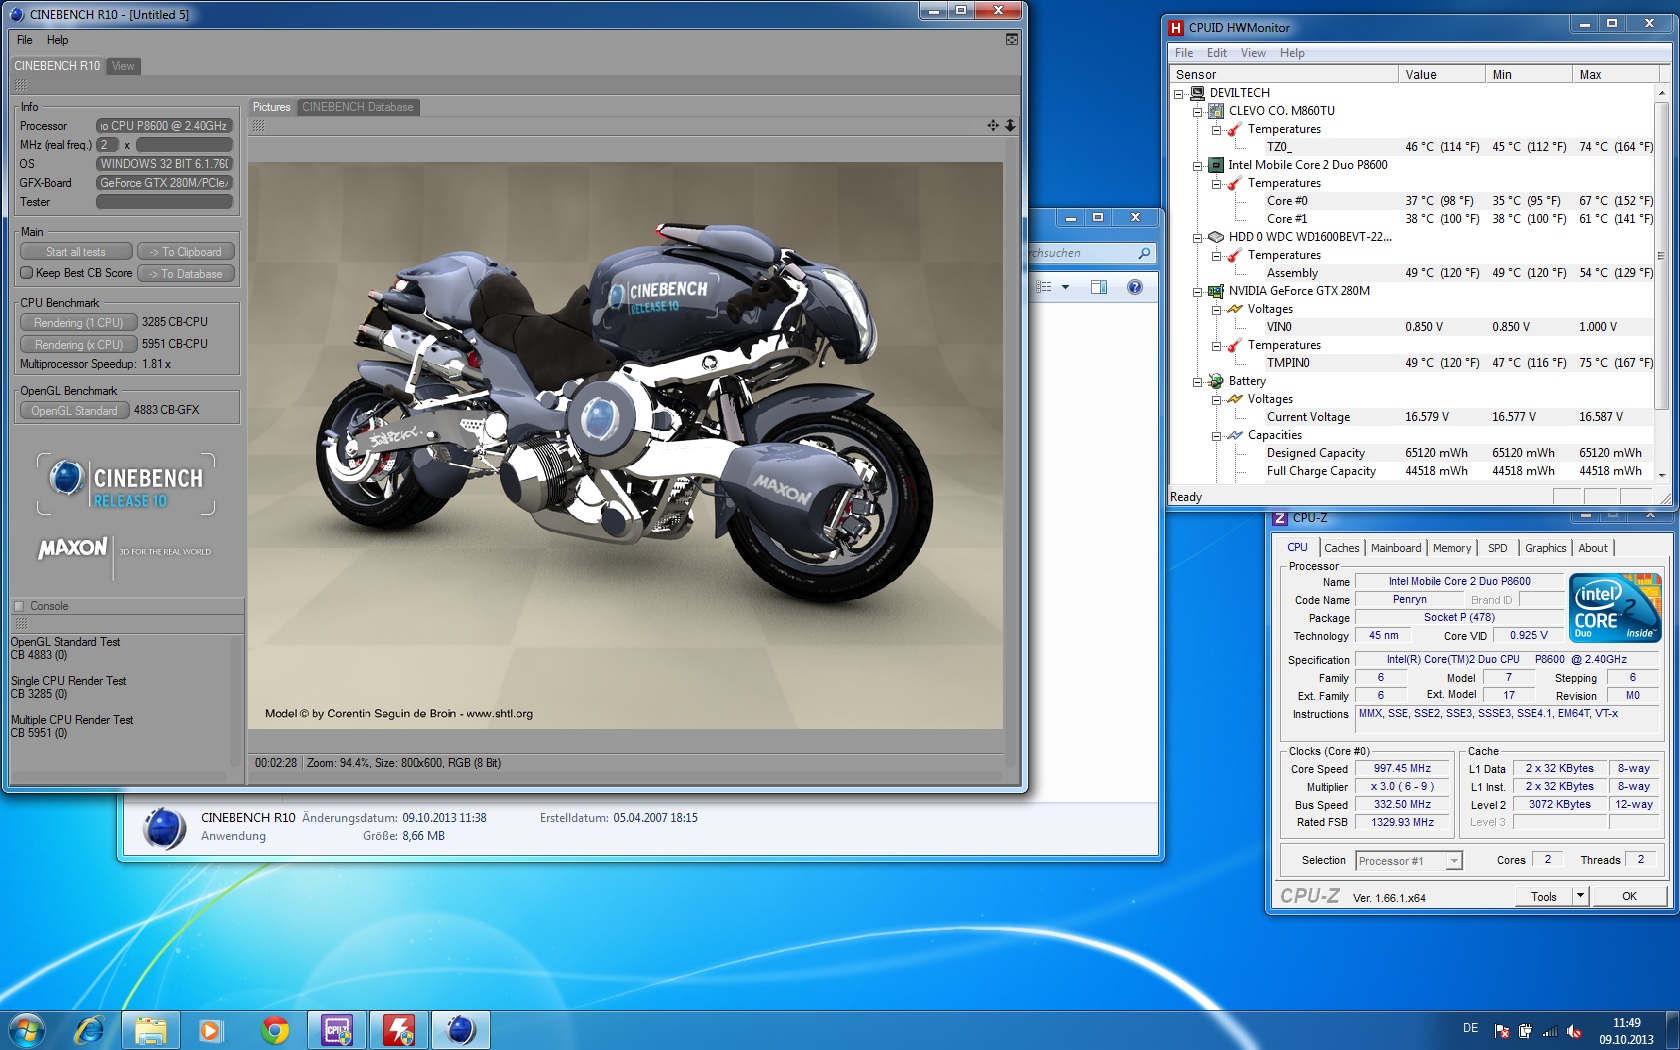Click the To Database button

coord(186,273)
